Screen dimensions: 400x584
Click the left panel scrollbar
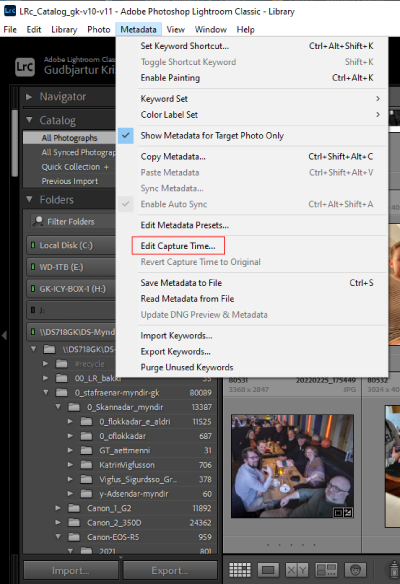click(x=15, y=142)
